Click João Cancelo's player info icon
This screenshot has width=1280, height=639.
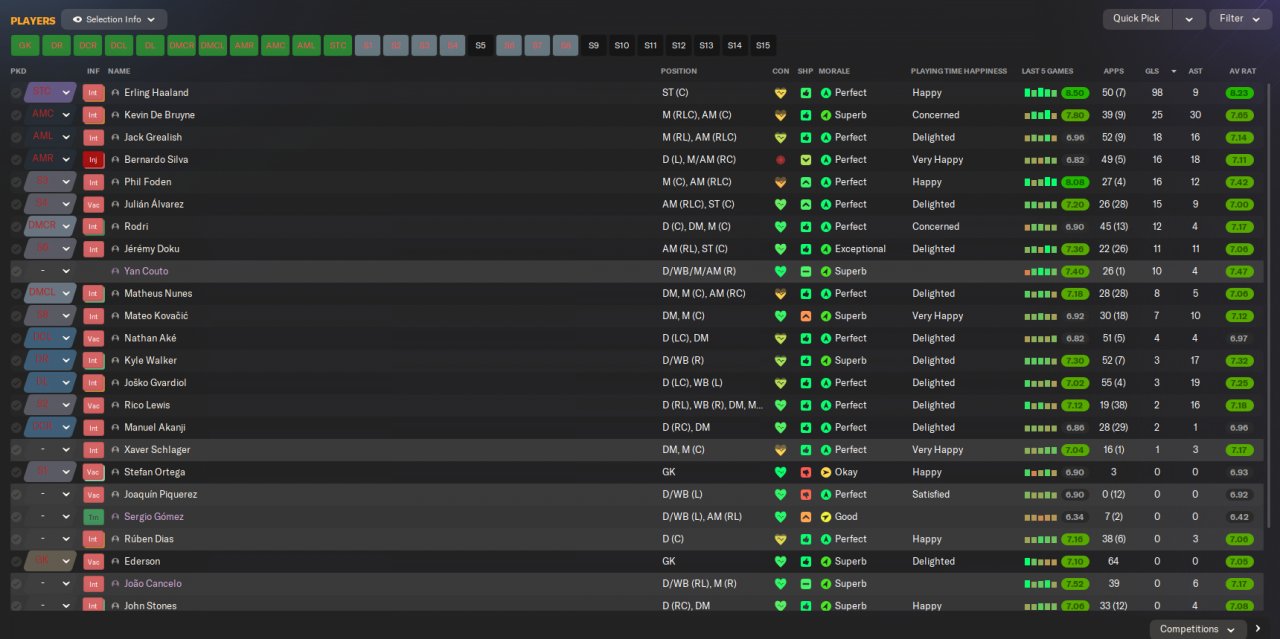[115, 584]
